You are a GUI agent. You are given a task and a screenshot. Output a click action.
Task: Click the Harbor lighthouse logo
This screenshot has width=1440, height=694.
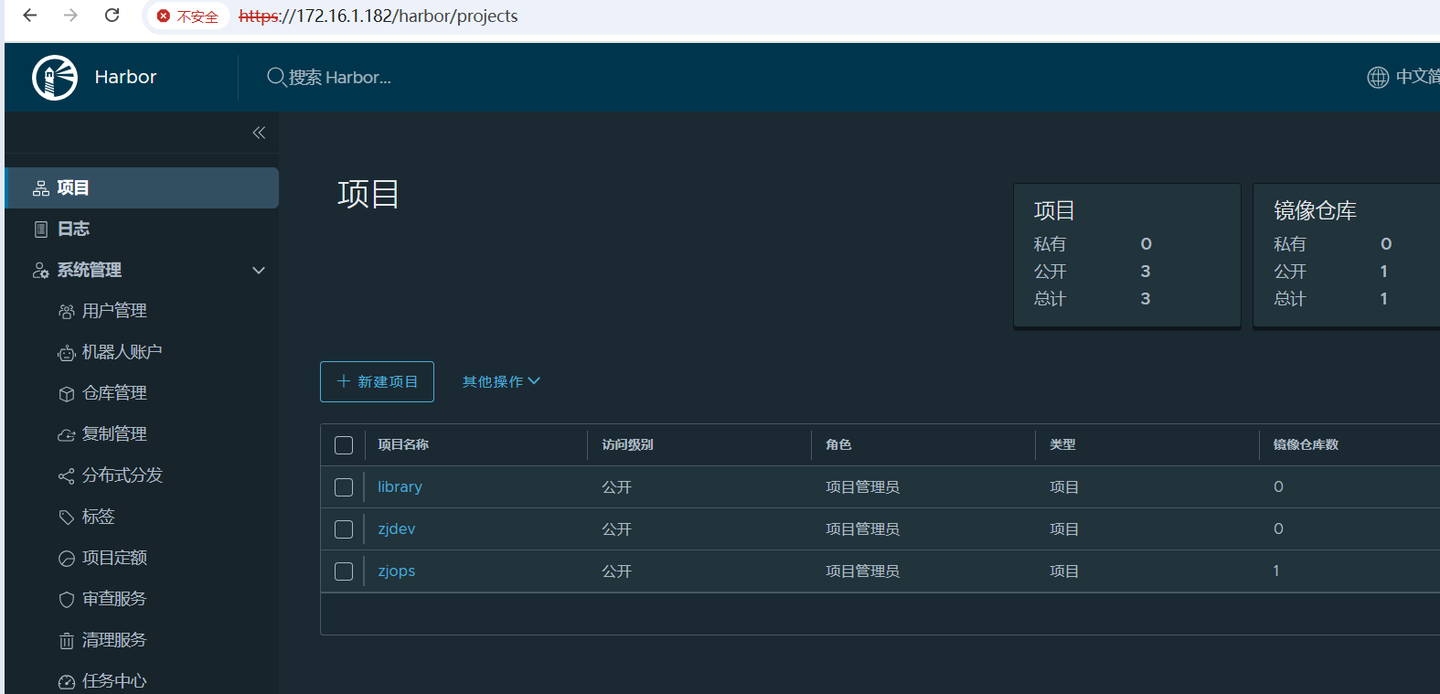55,76
